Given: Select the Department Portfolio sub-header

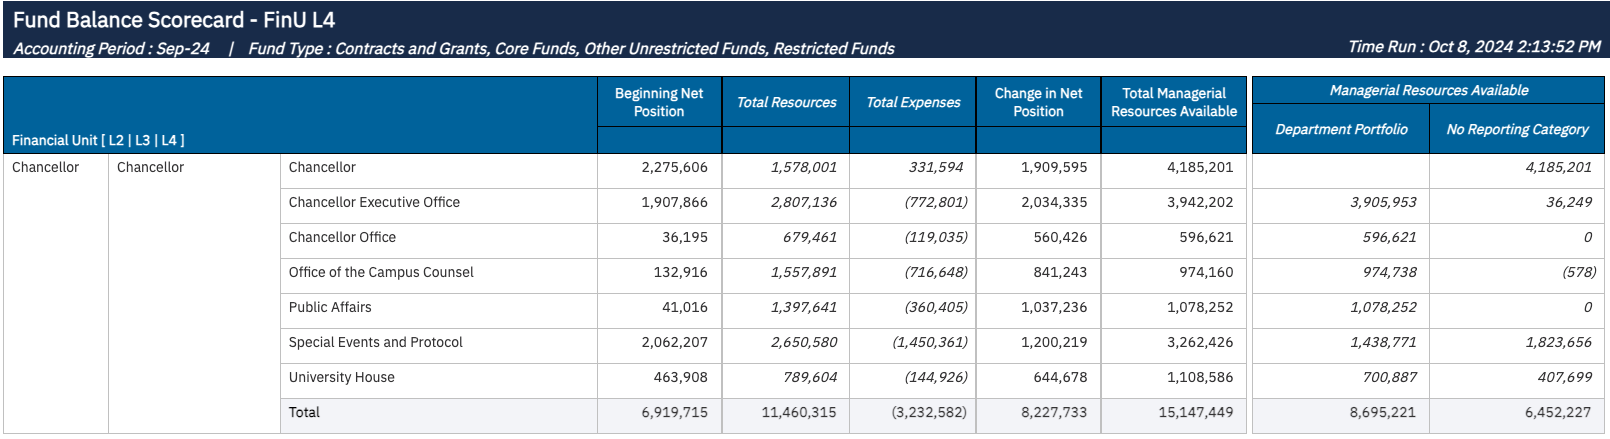Looking at the screenshot, I should click(x=1341, y=129).
